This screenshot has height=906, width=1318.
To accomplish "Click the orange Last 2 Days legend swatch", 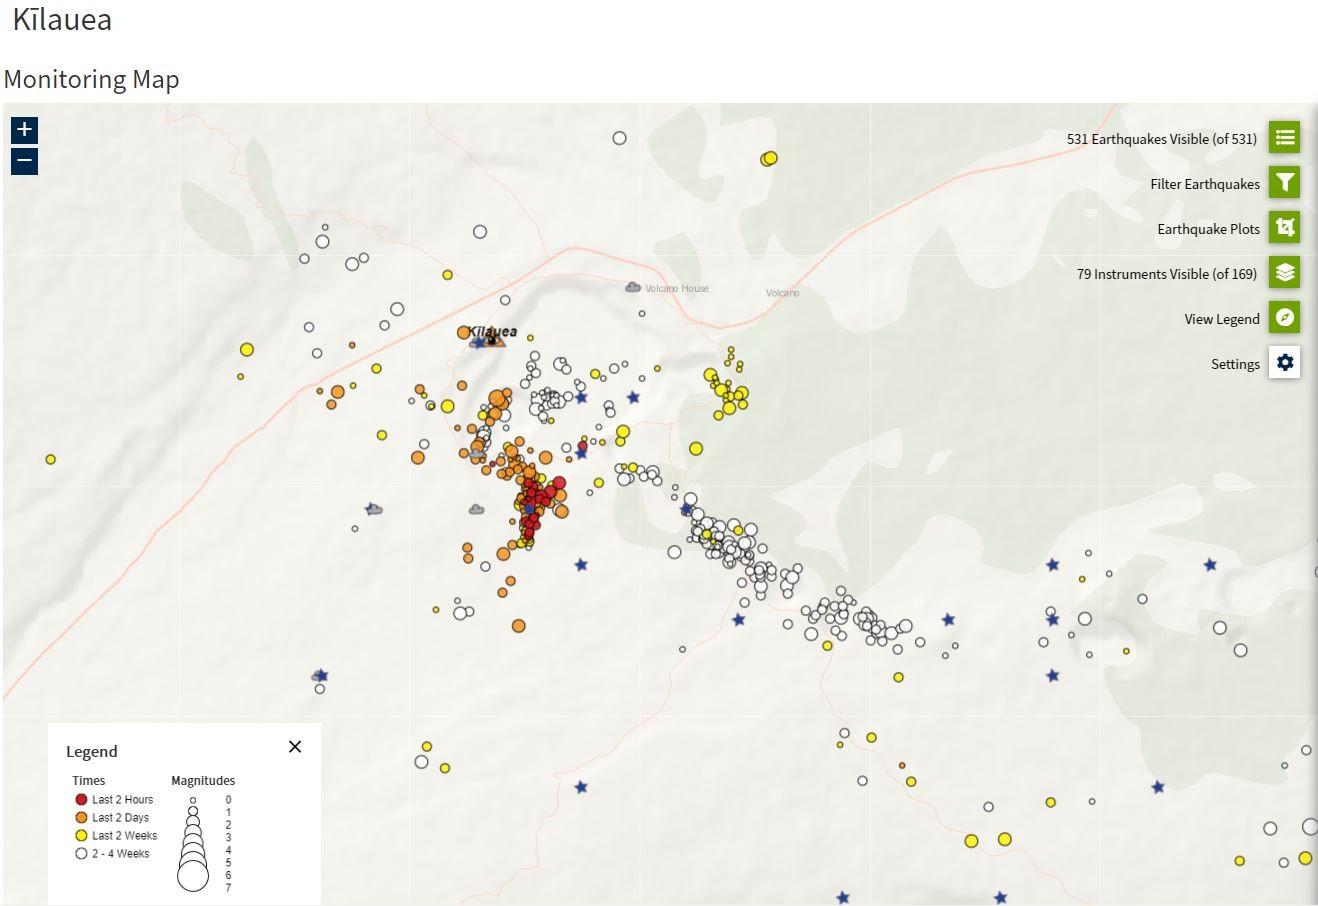I will point(82,818).
